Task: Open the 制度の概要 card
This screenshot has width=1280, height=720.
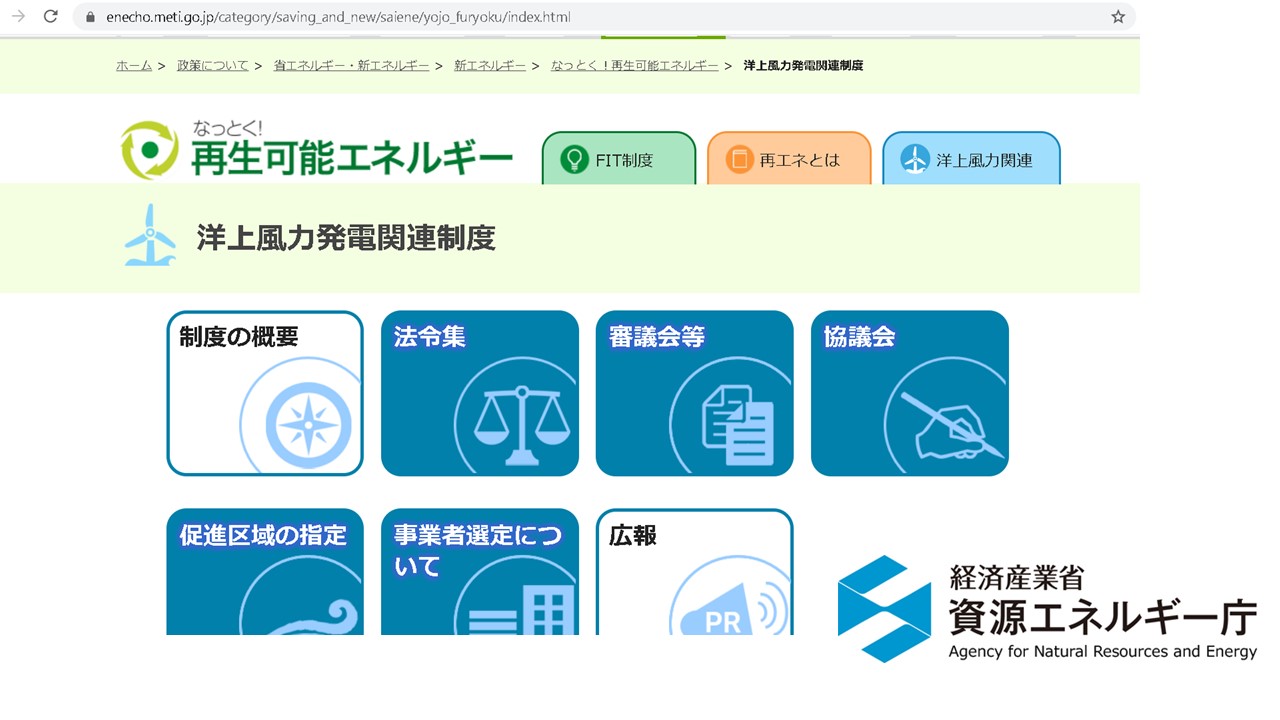Action: tap(265, 393)
